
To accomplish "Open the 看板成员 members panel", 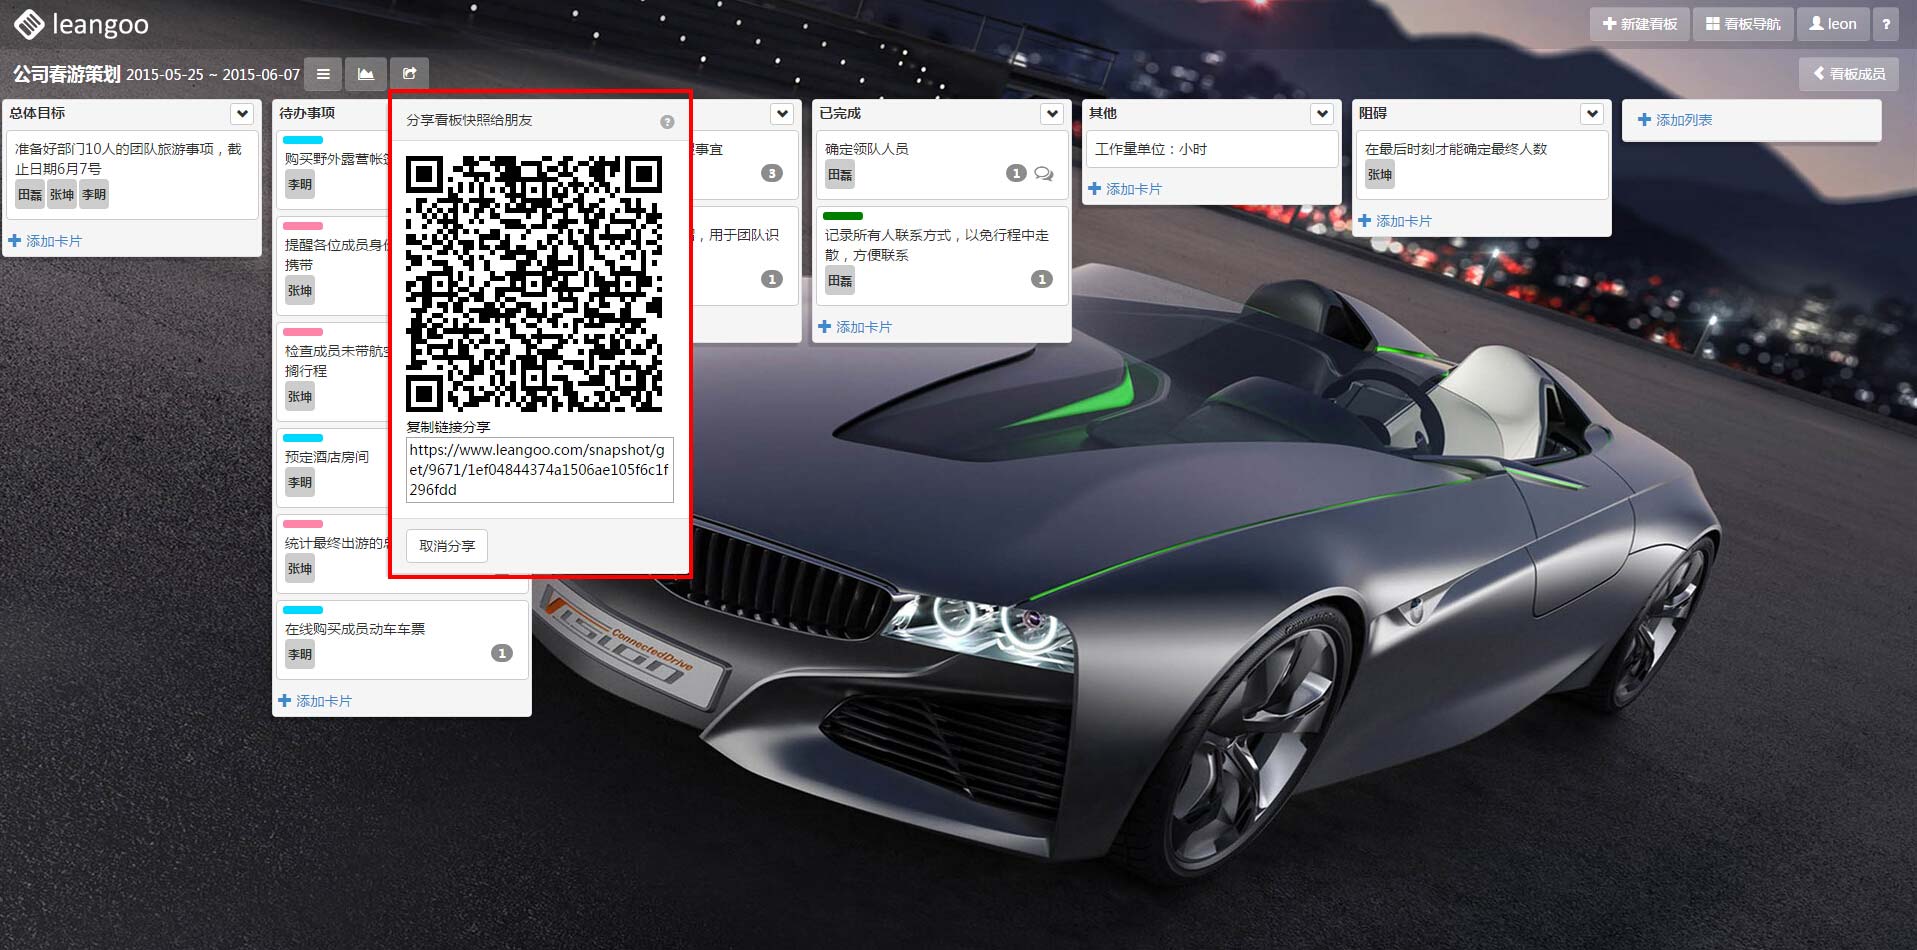I will pyautogui.click(x=1849, y=74).
